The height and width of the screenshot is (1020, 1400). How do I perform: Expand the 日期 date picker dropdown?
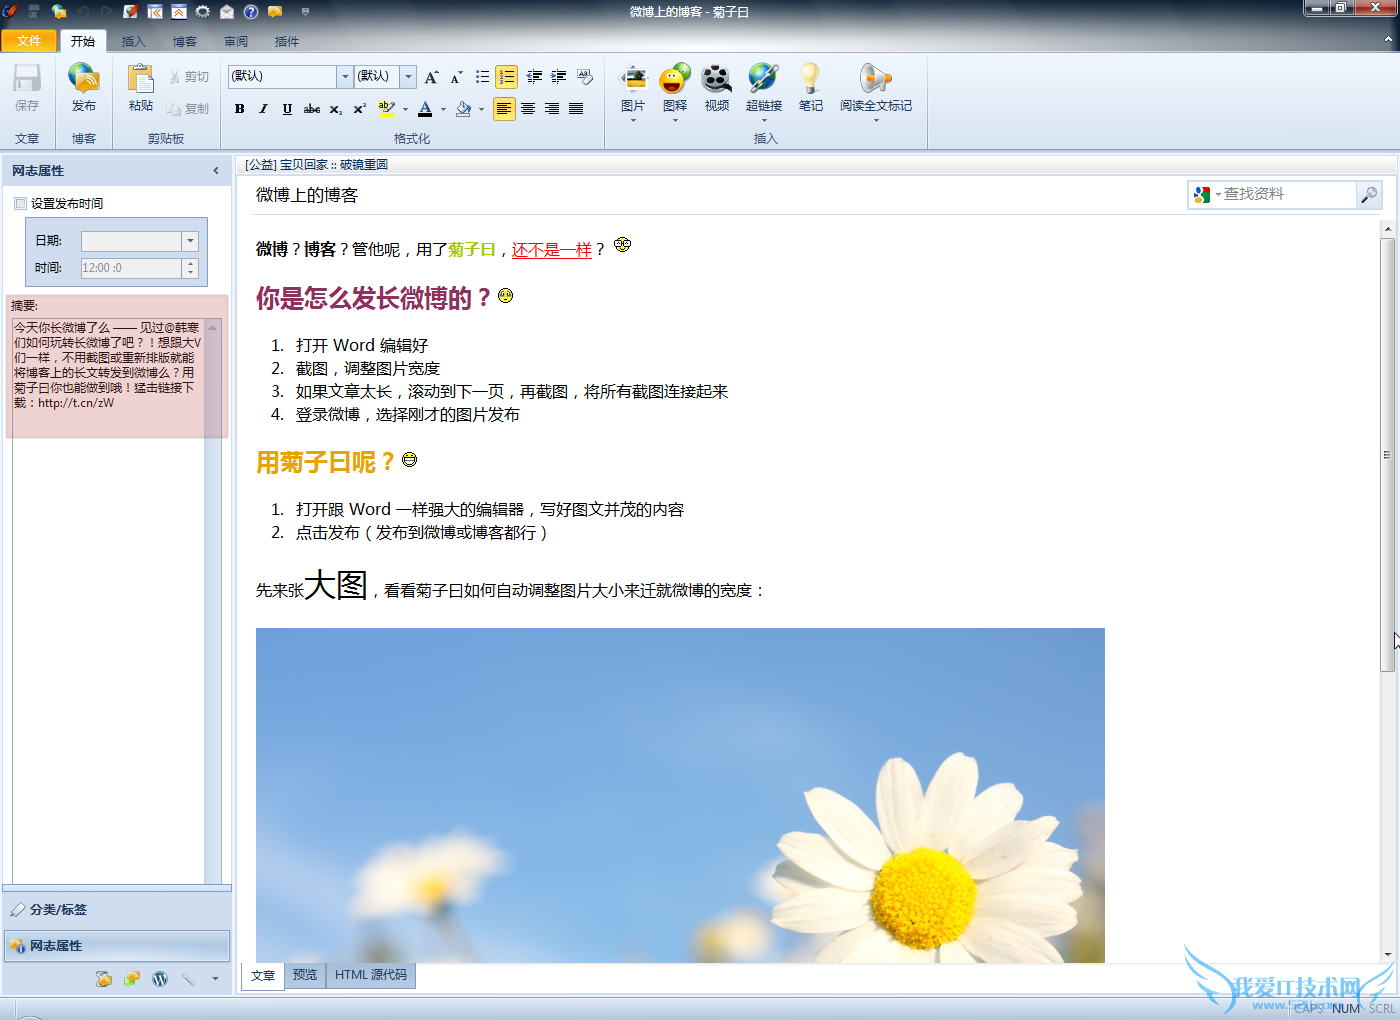coord(190,241)
